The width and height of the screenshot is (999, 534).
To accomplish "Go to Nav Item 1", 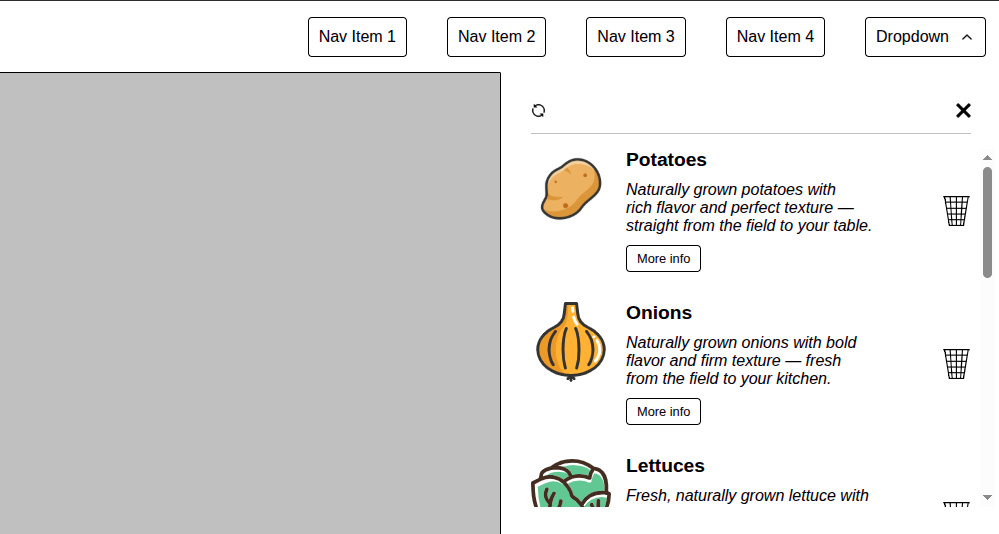I will tap(357, 37).
